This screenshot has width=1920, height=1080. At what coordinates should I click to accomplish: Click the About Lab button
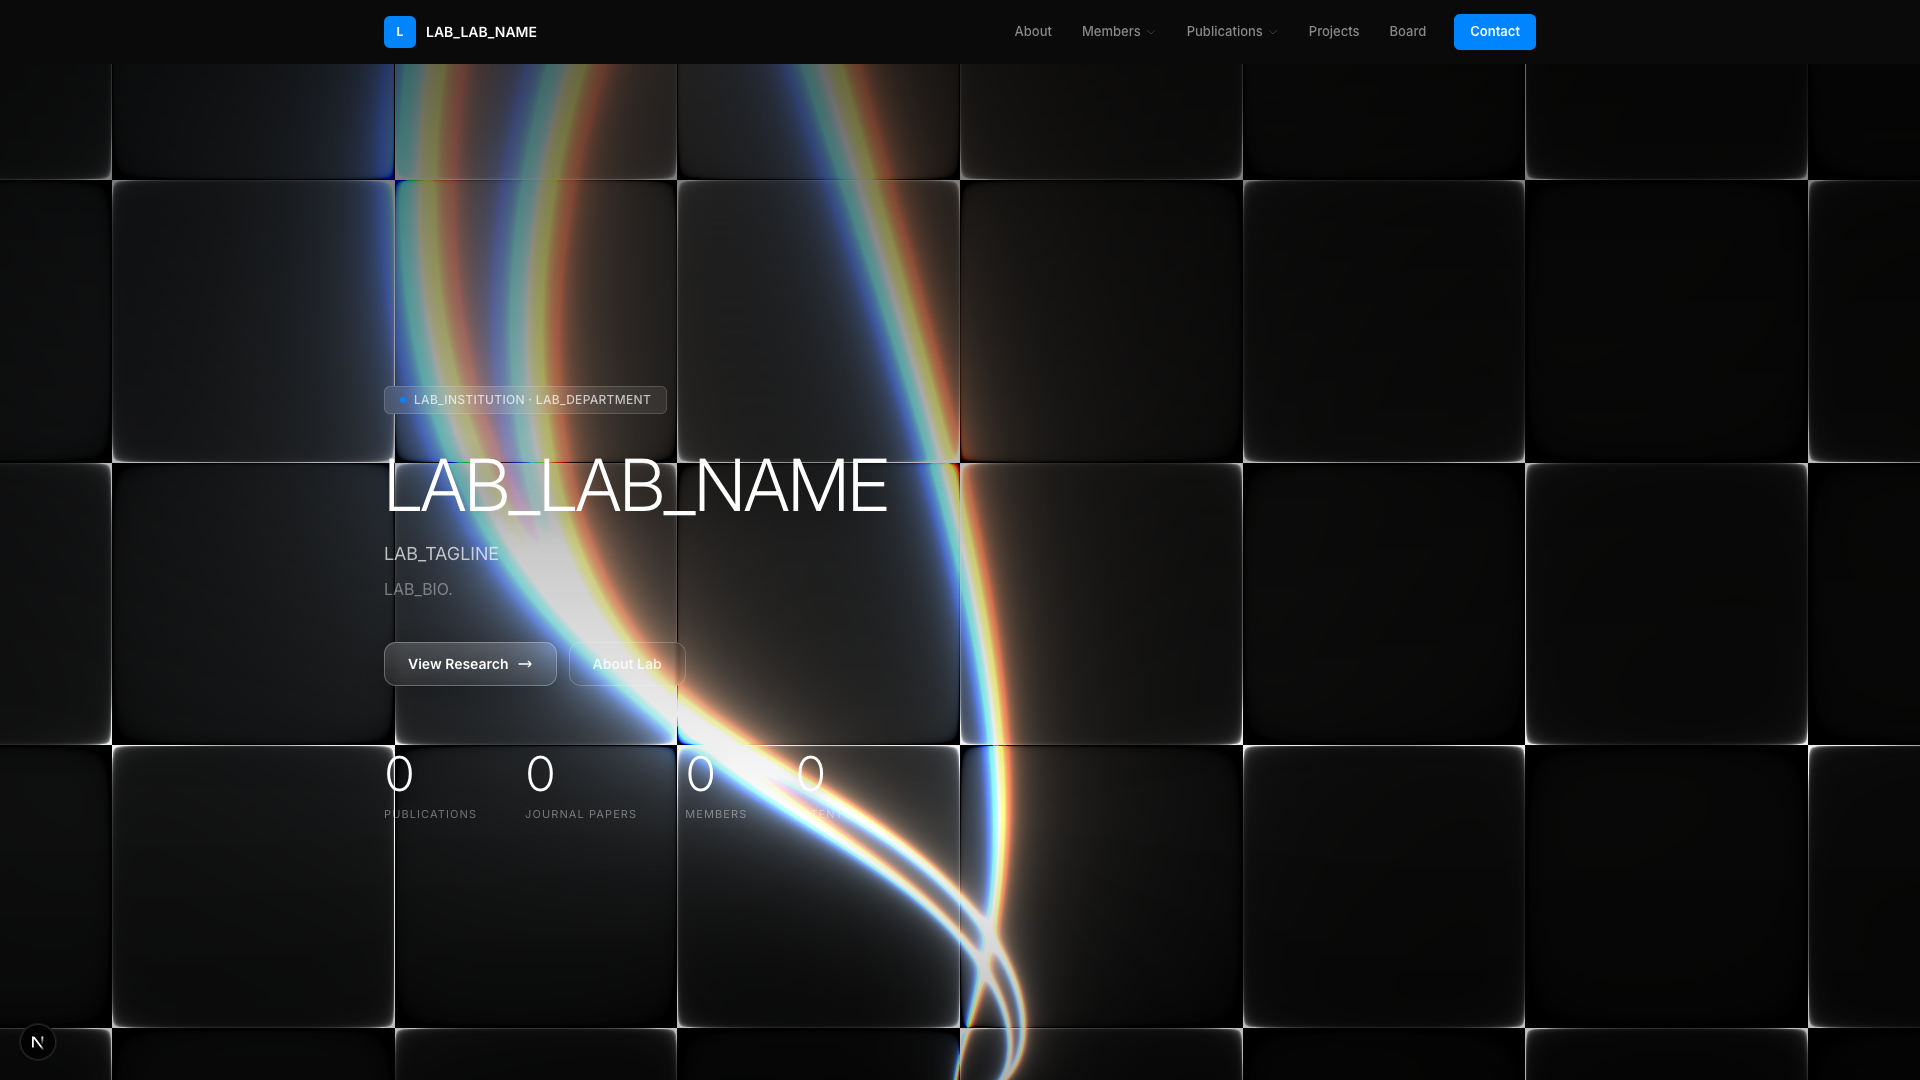626,664
